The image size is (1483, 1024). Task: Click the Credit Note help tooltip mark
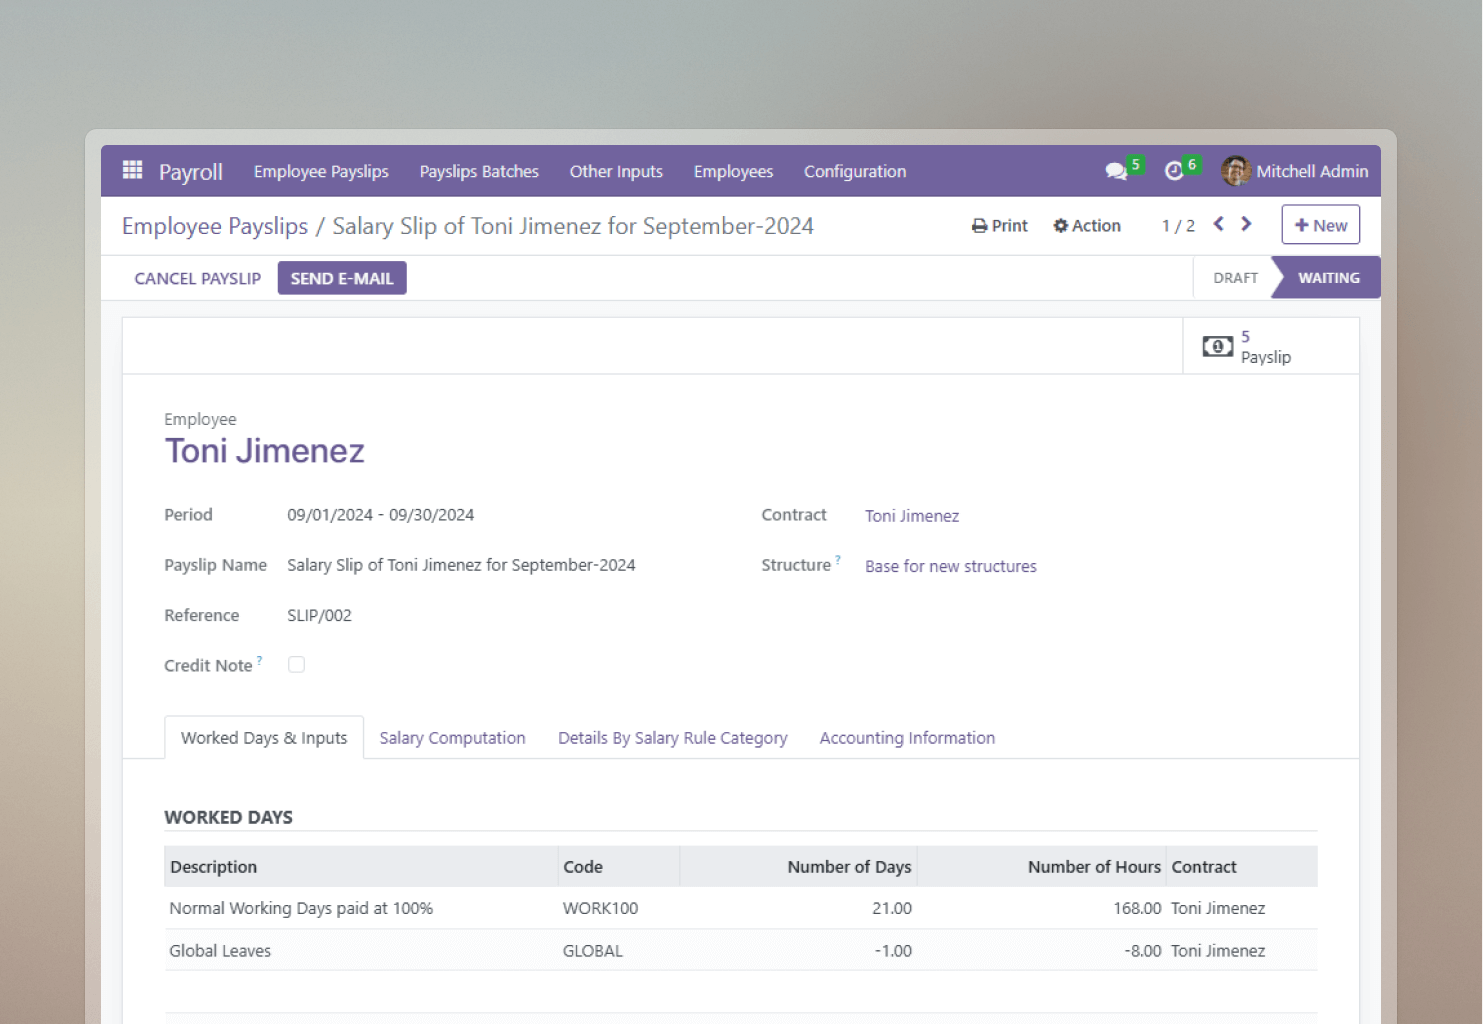pos(259,660)
